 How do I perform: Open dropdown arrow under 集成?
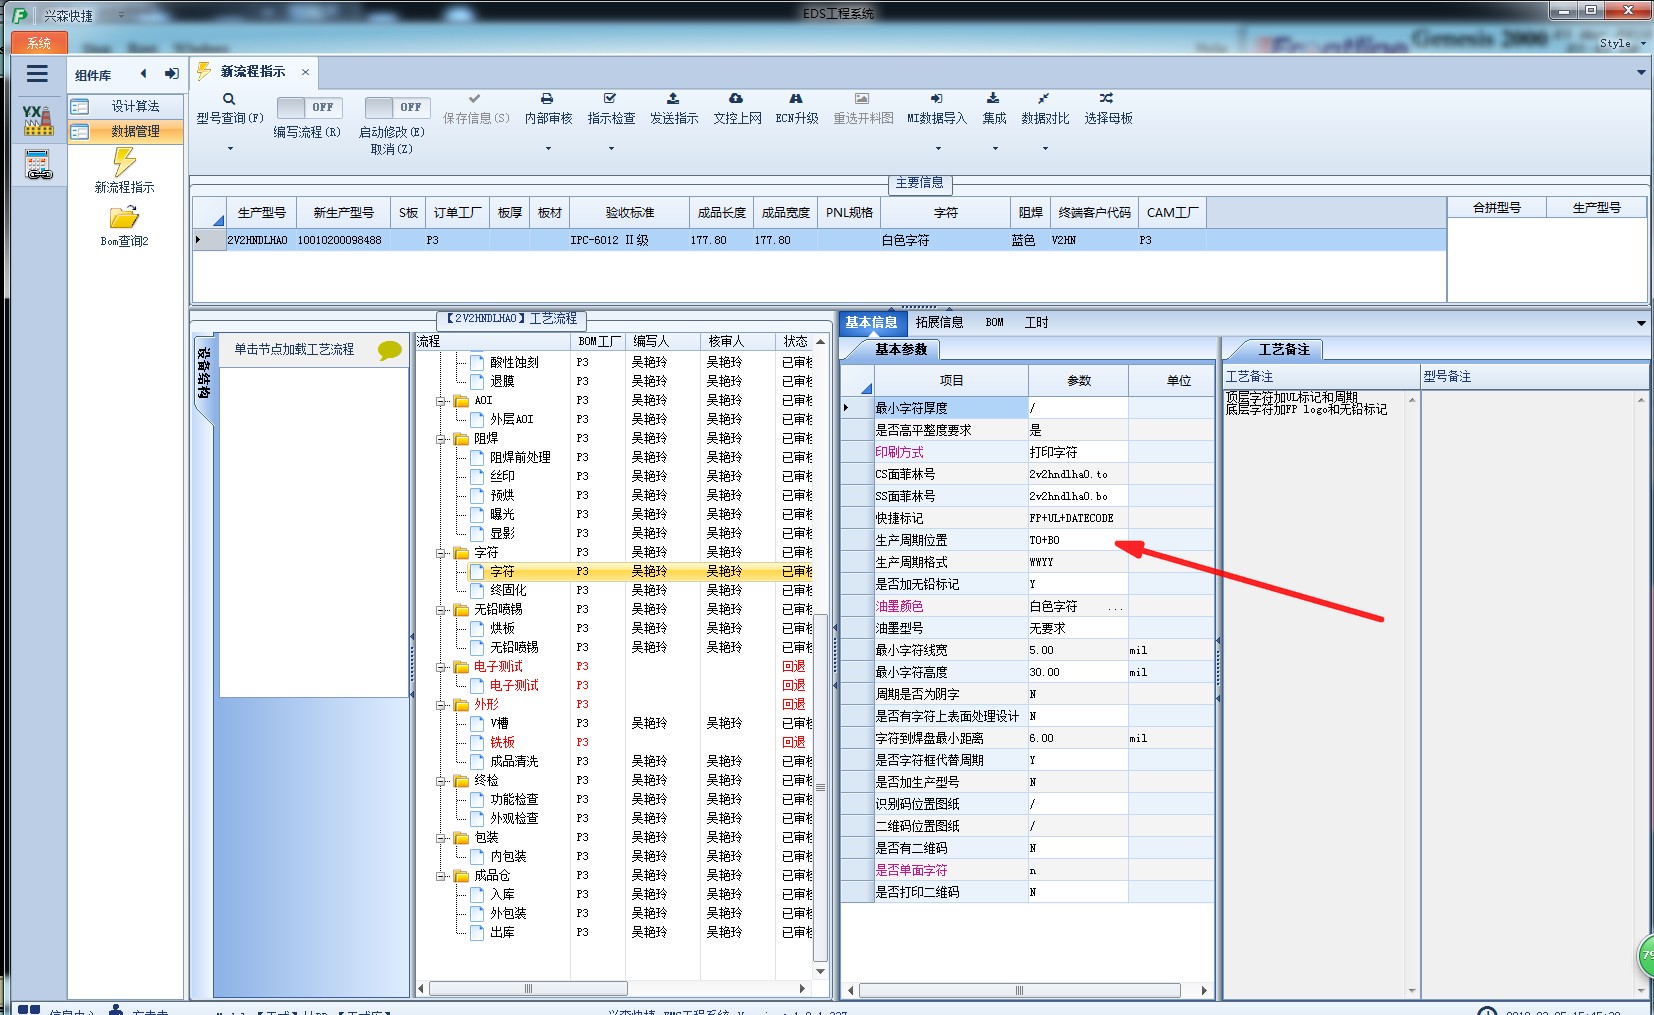pos(994,149)
